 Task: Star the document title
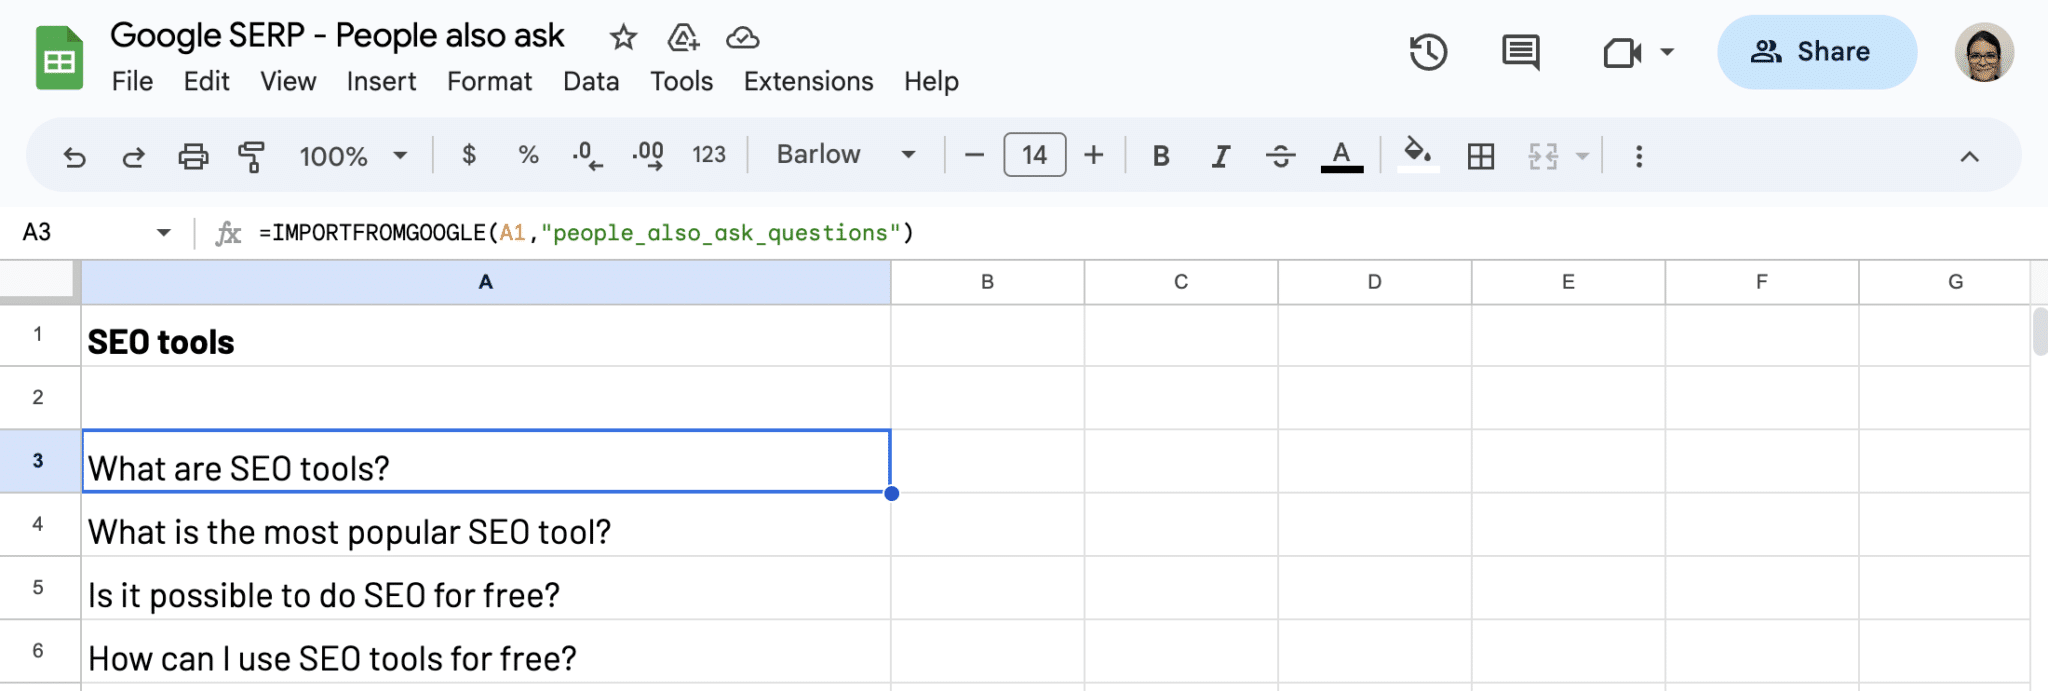click(x=623, y=38)
